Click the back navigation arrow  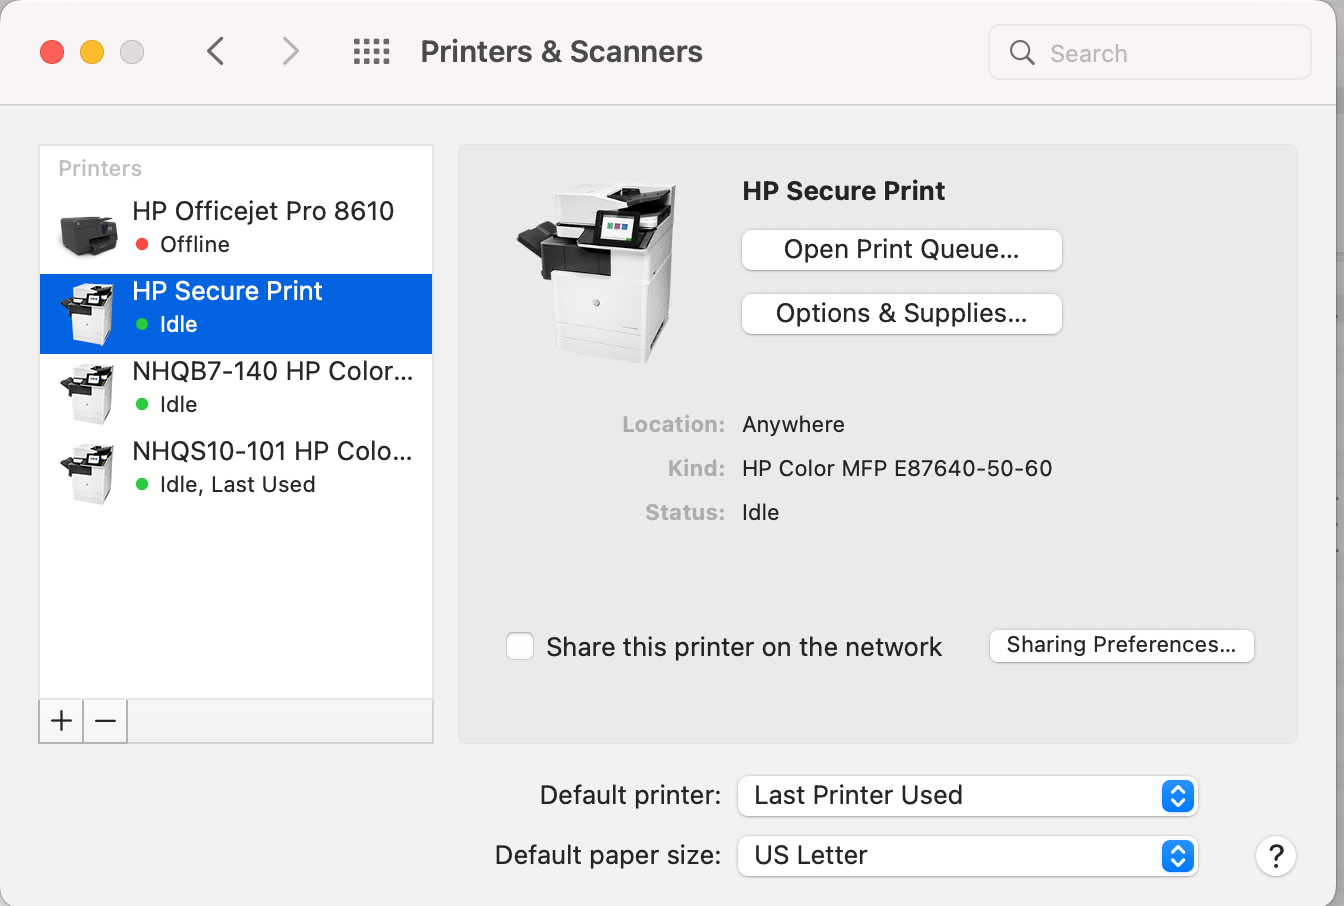click(215, 51)
